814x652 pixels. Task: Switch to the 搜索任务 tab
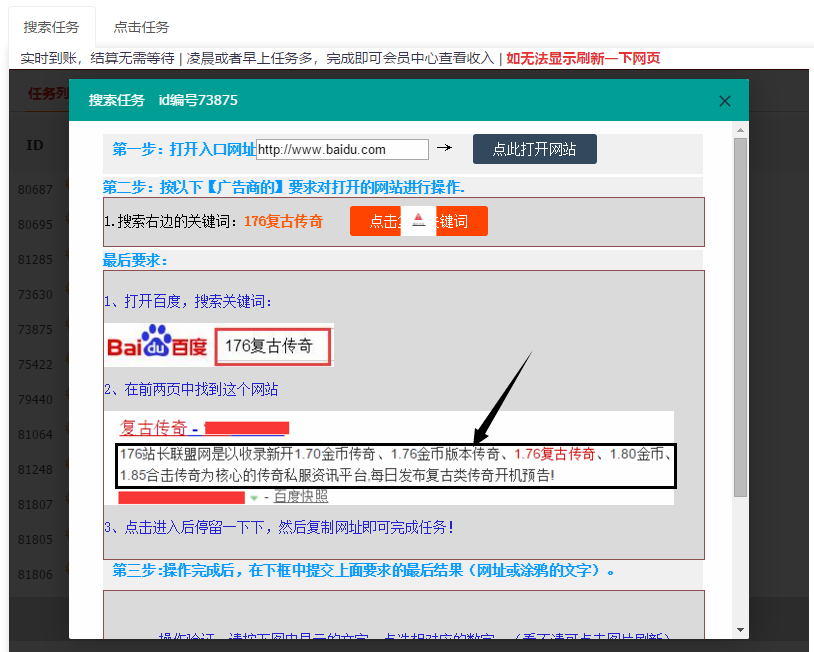(51, 27)
